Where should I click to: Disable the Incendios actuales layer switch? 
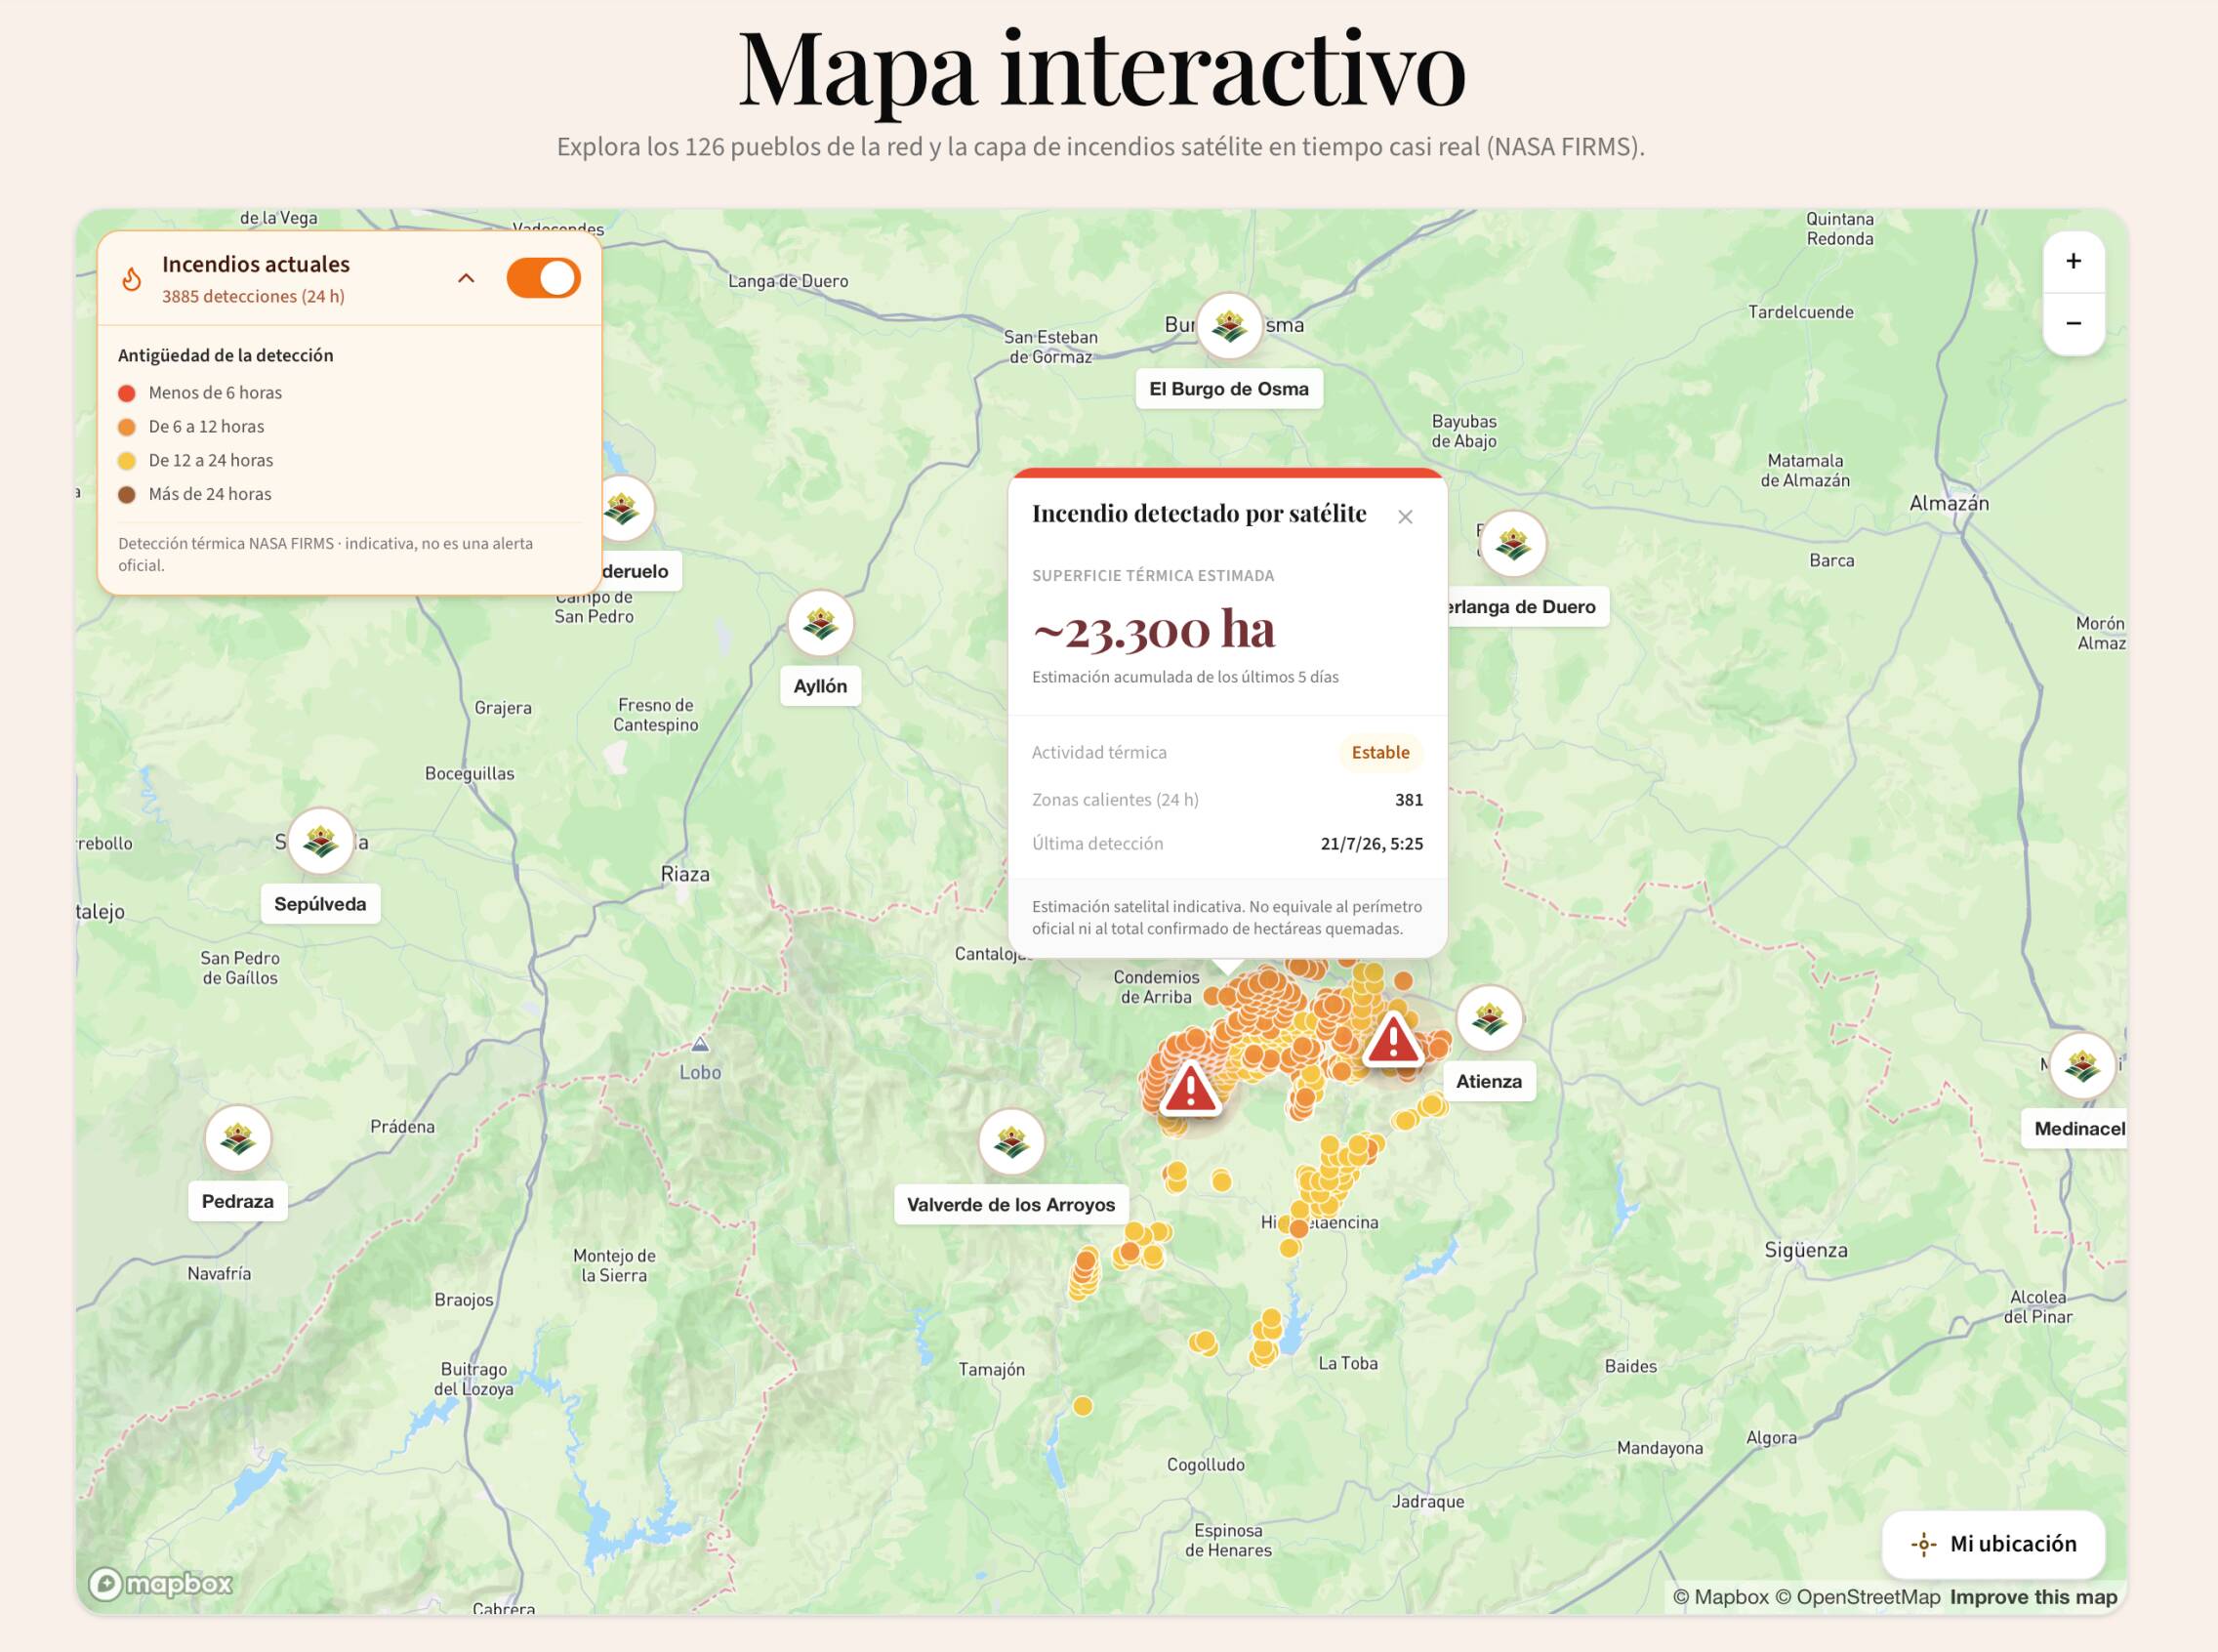pos(543,278)
